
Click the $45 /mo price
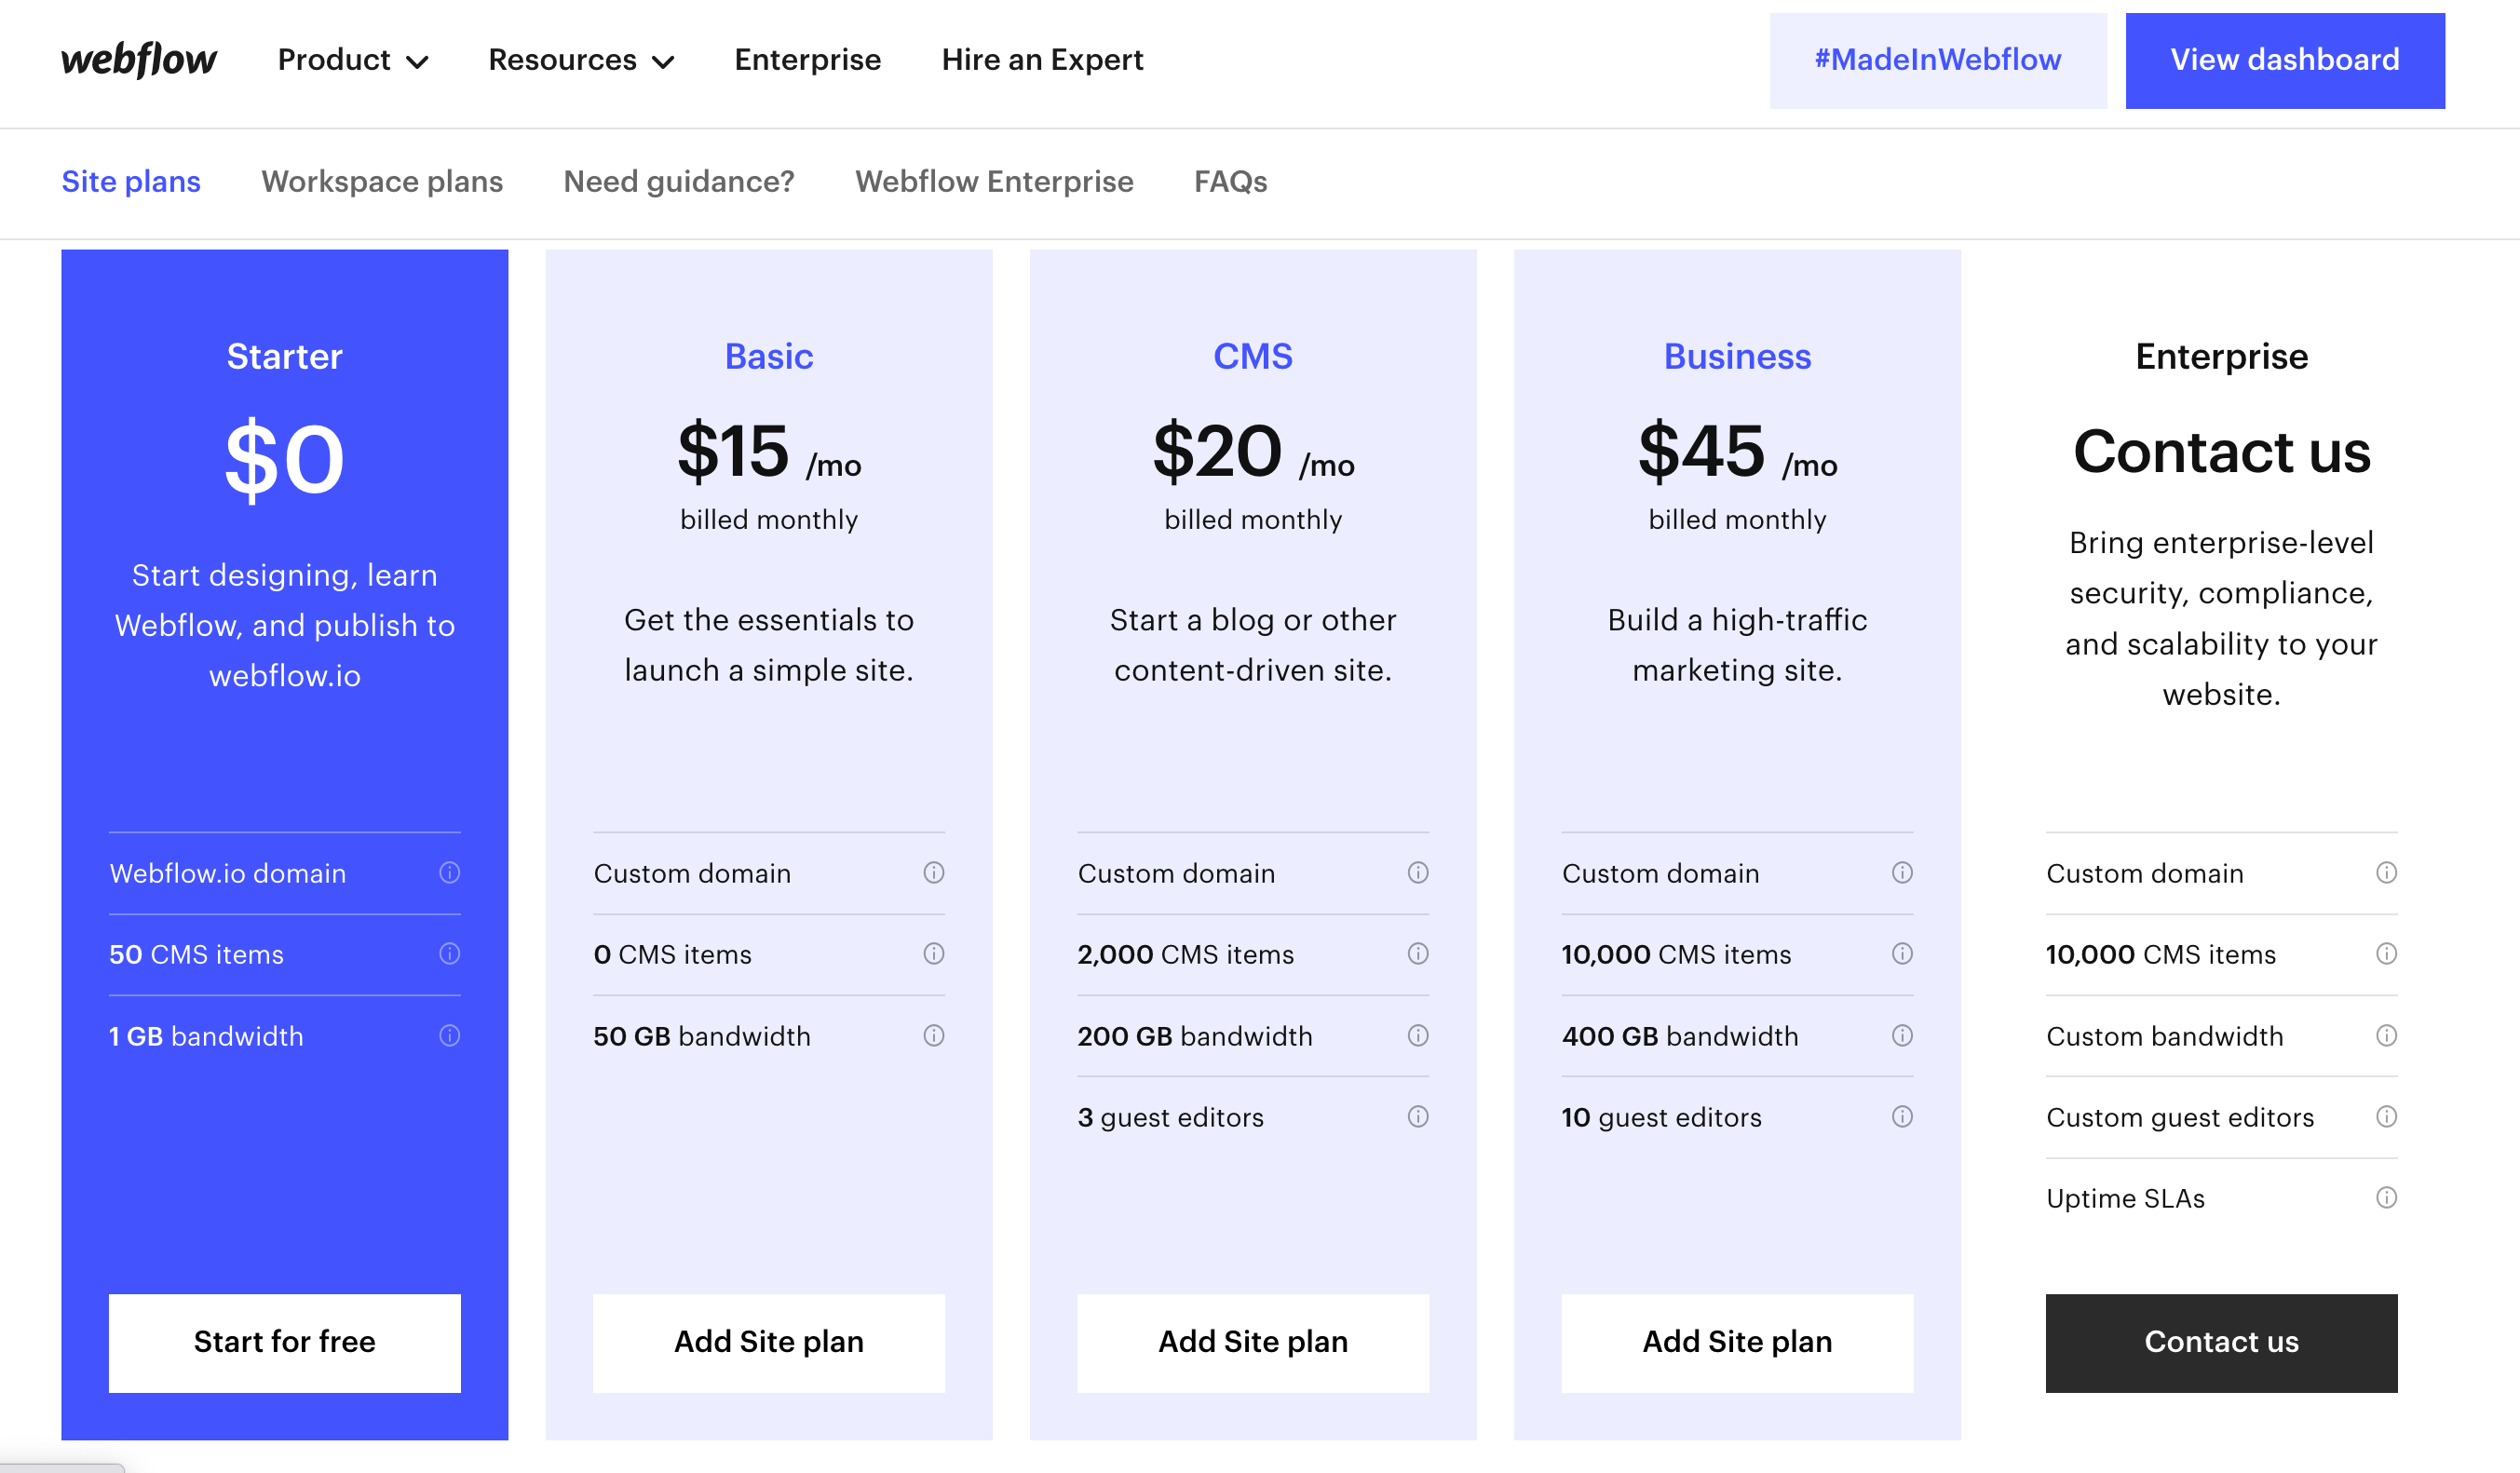pos(1737,452)
